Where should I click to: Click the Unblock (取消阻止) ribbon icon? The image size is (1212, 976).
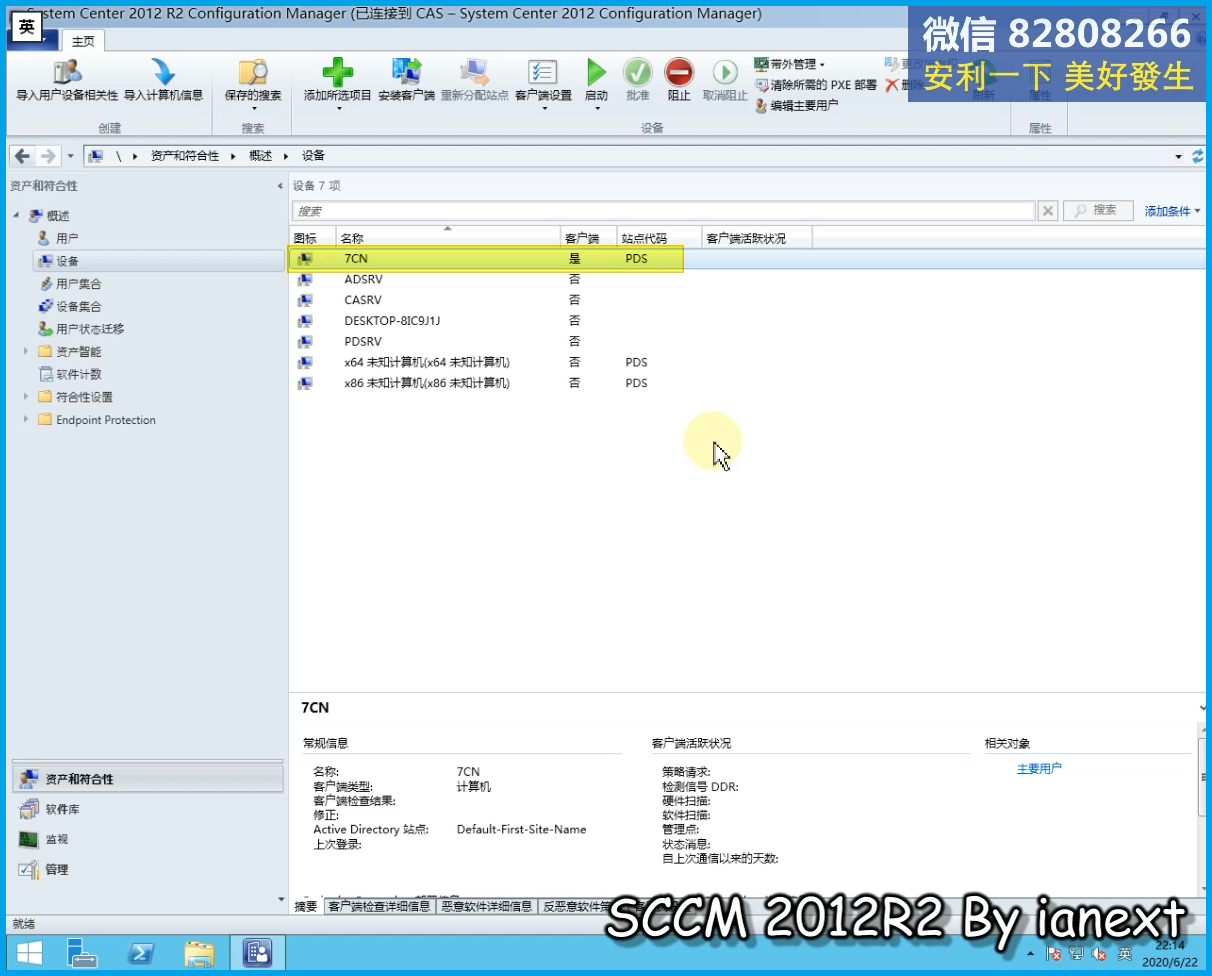(725, 81)
